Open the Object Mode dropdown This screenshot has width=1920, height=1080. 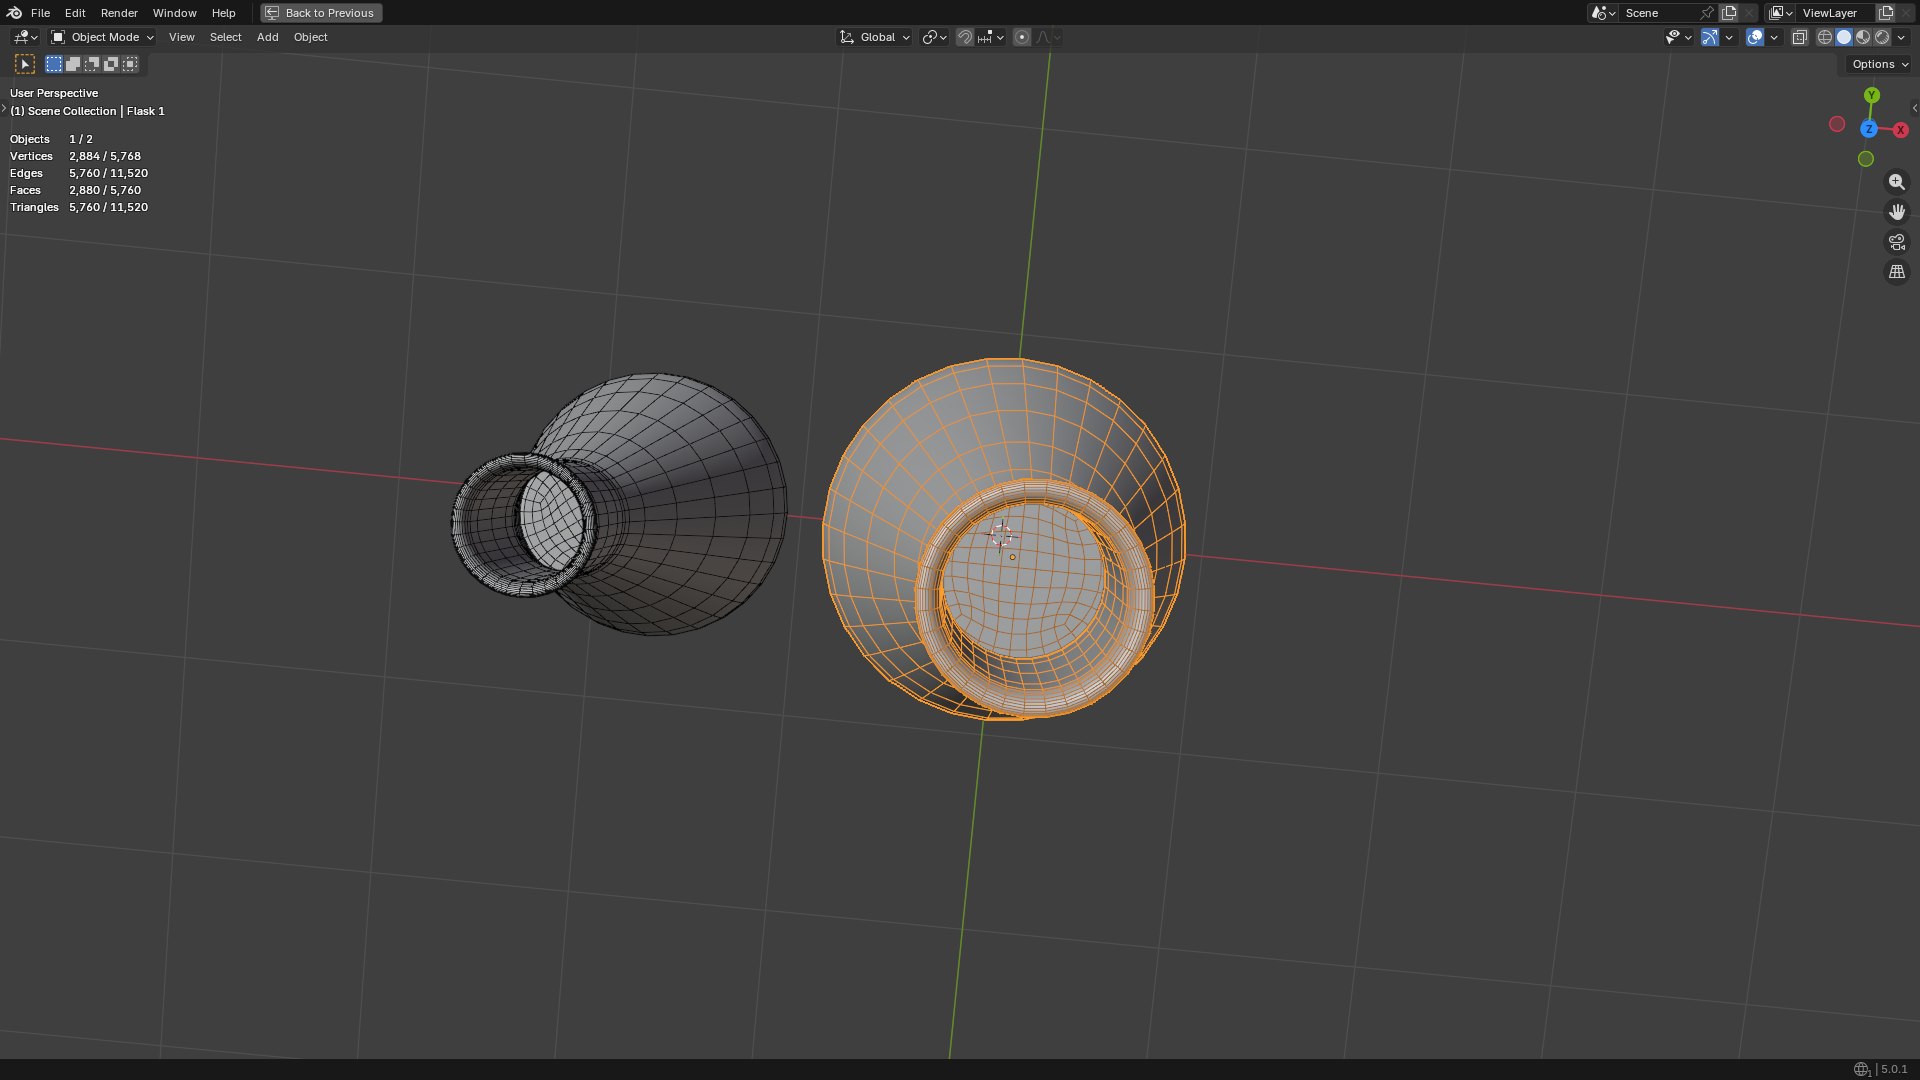coord(102,37)
